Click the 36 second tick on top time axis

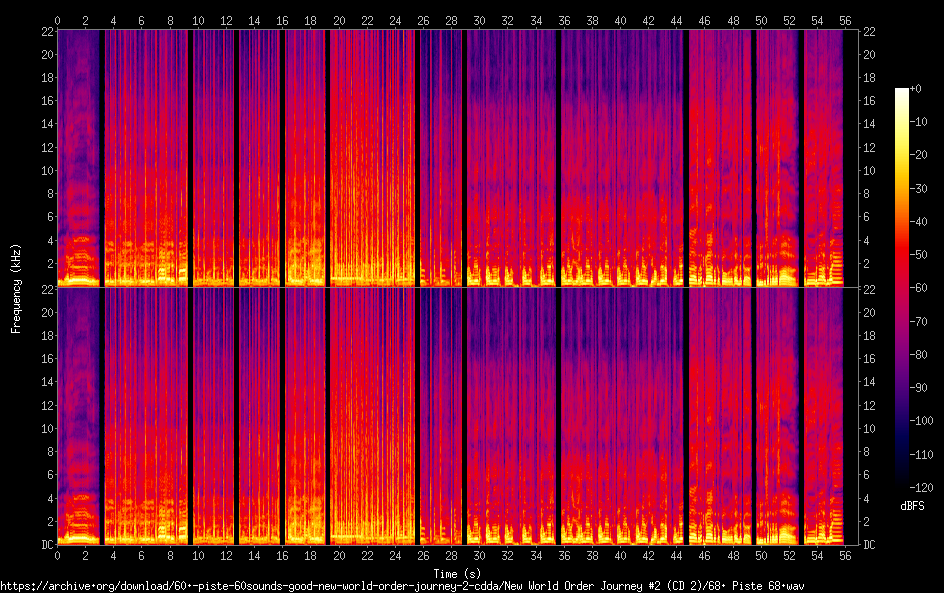(564, 20)
